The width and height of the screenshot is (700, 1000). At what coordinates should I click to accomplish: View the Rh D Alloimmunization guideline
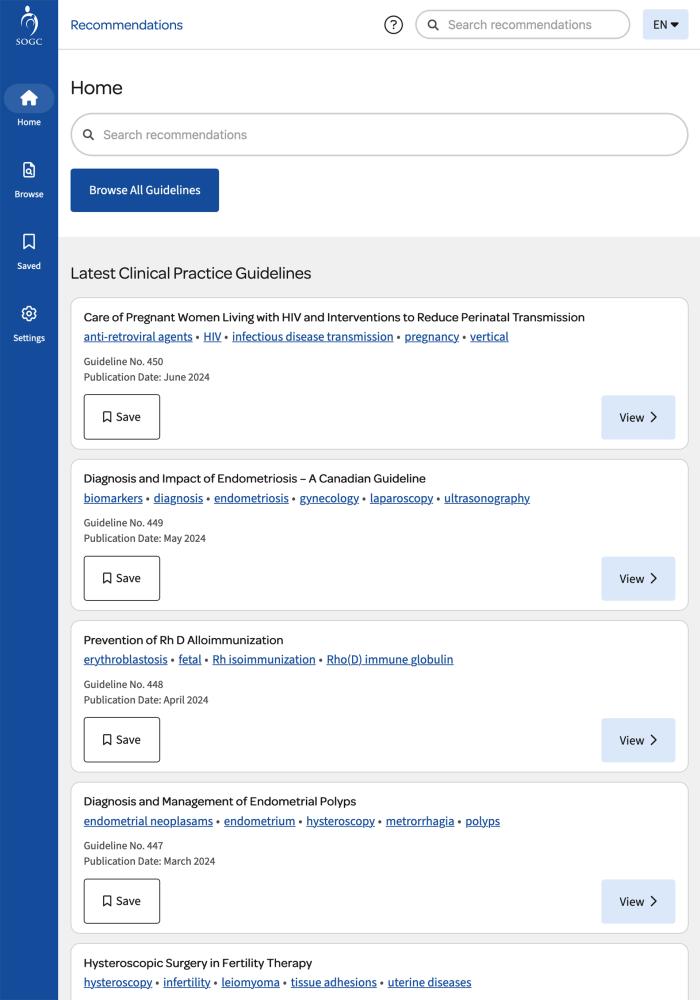tap(638, 740)
